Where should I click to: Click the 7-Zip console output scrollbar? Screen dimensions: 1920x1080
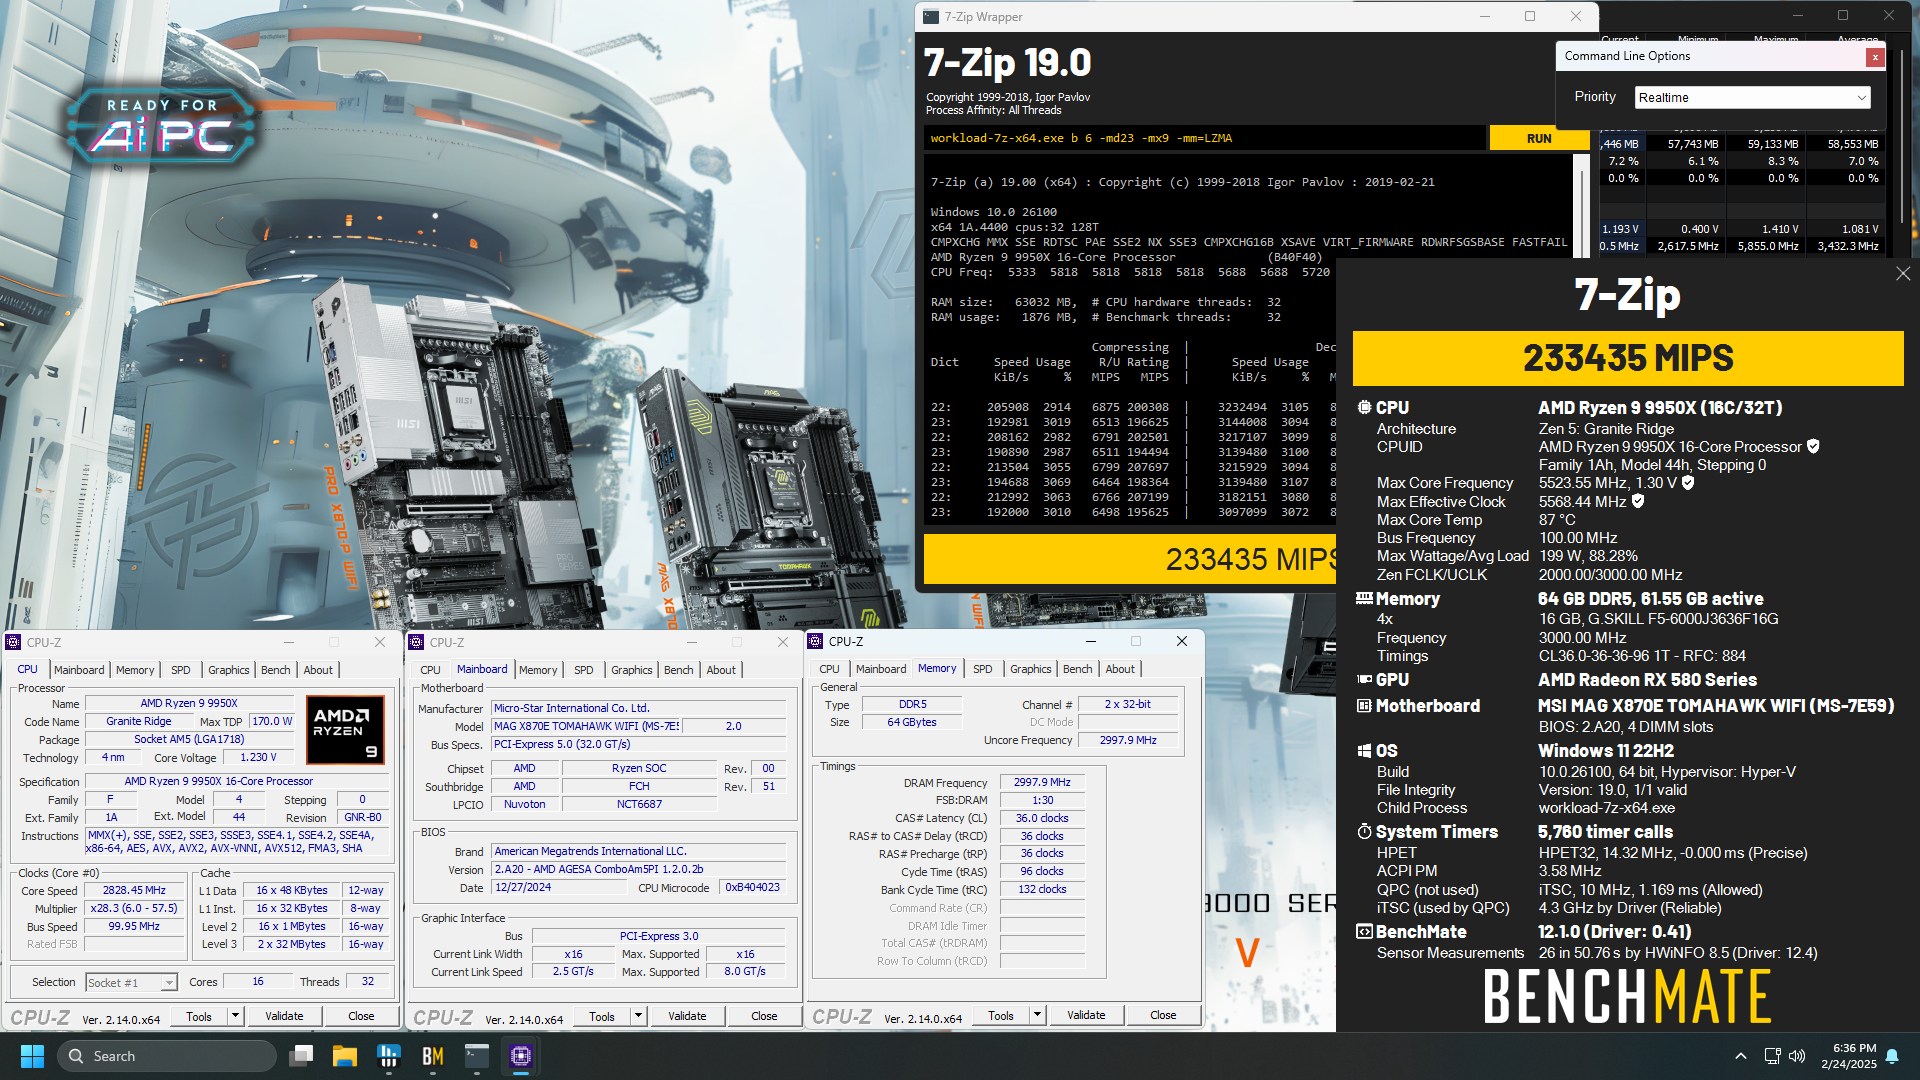pyautogui.click(x=1582, y=340)
